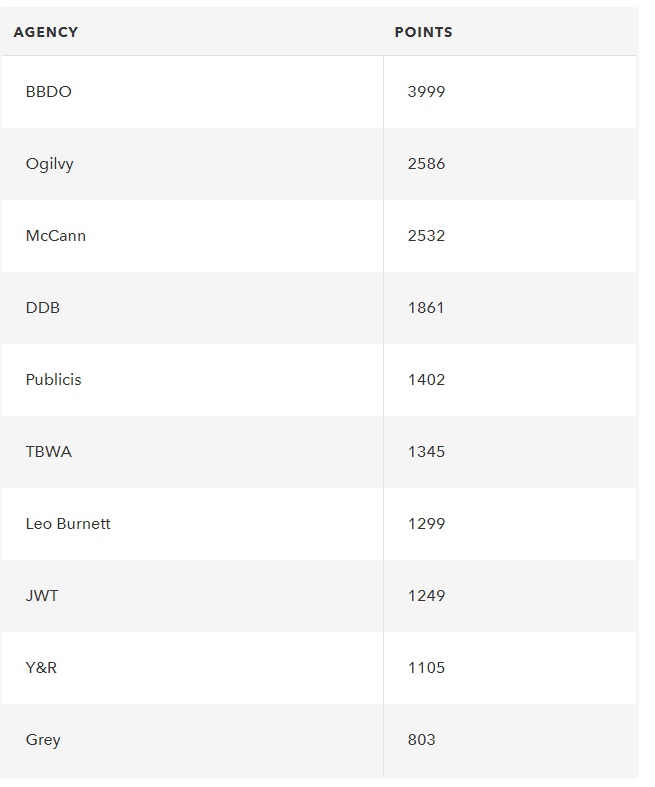This screenshot has height=787, width=655.
Task: Click the 1861 points value
Action: 426,308
